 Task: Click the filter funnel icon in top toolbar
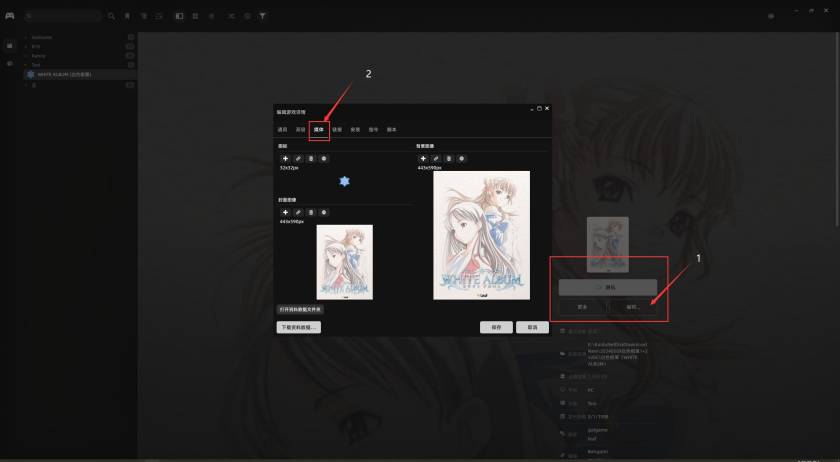click(x=263, y=16)
